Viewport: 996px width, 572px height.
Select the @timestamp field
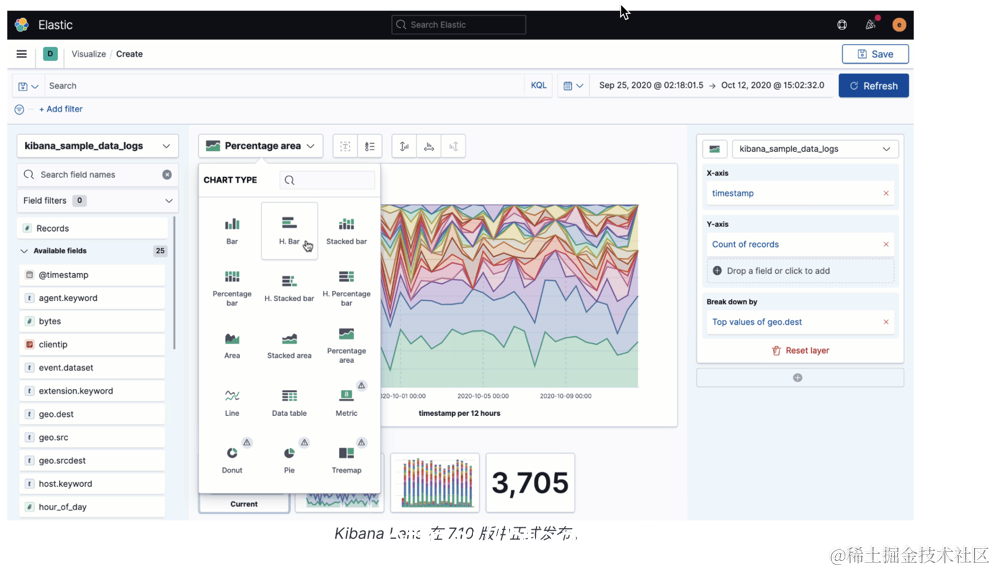pyautogui.click(x=92, y=275)
